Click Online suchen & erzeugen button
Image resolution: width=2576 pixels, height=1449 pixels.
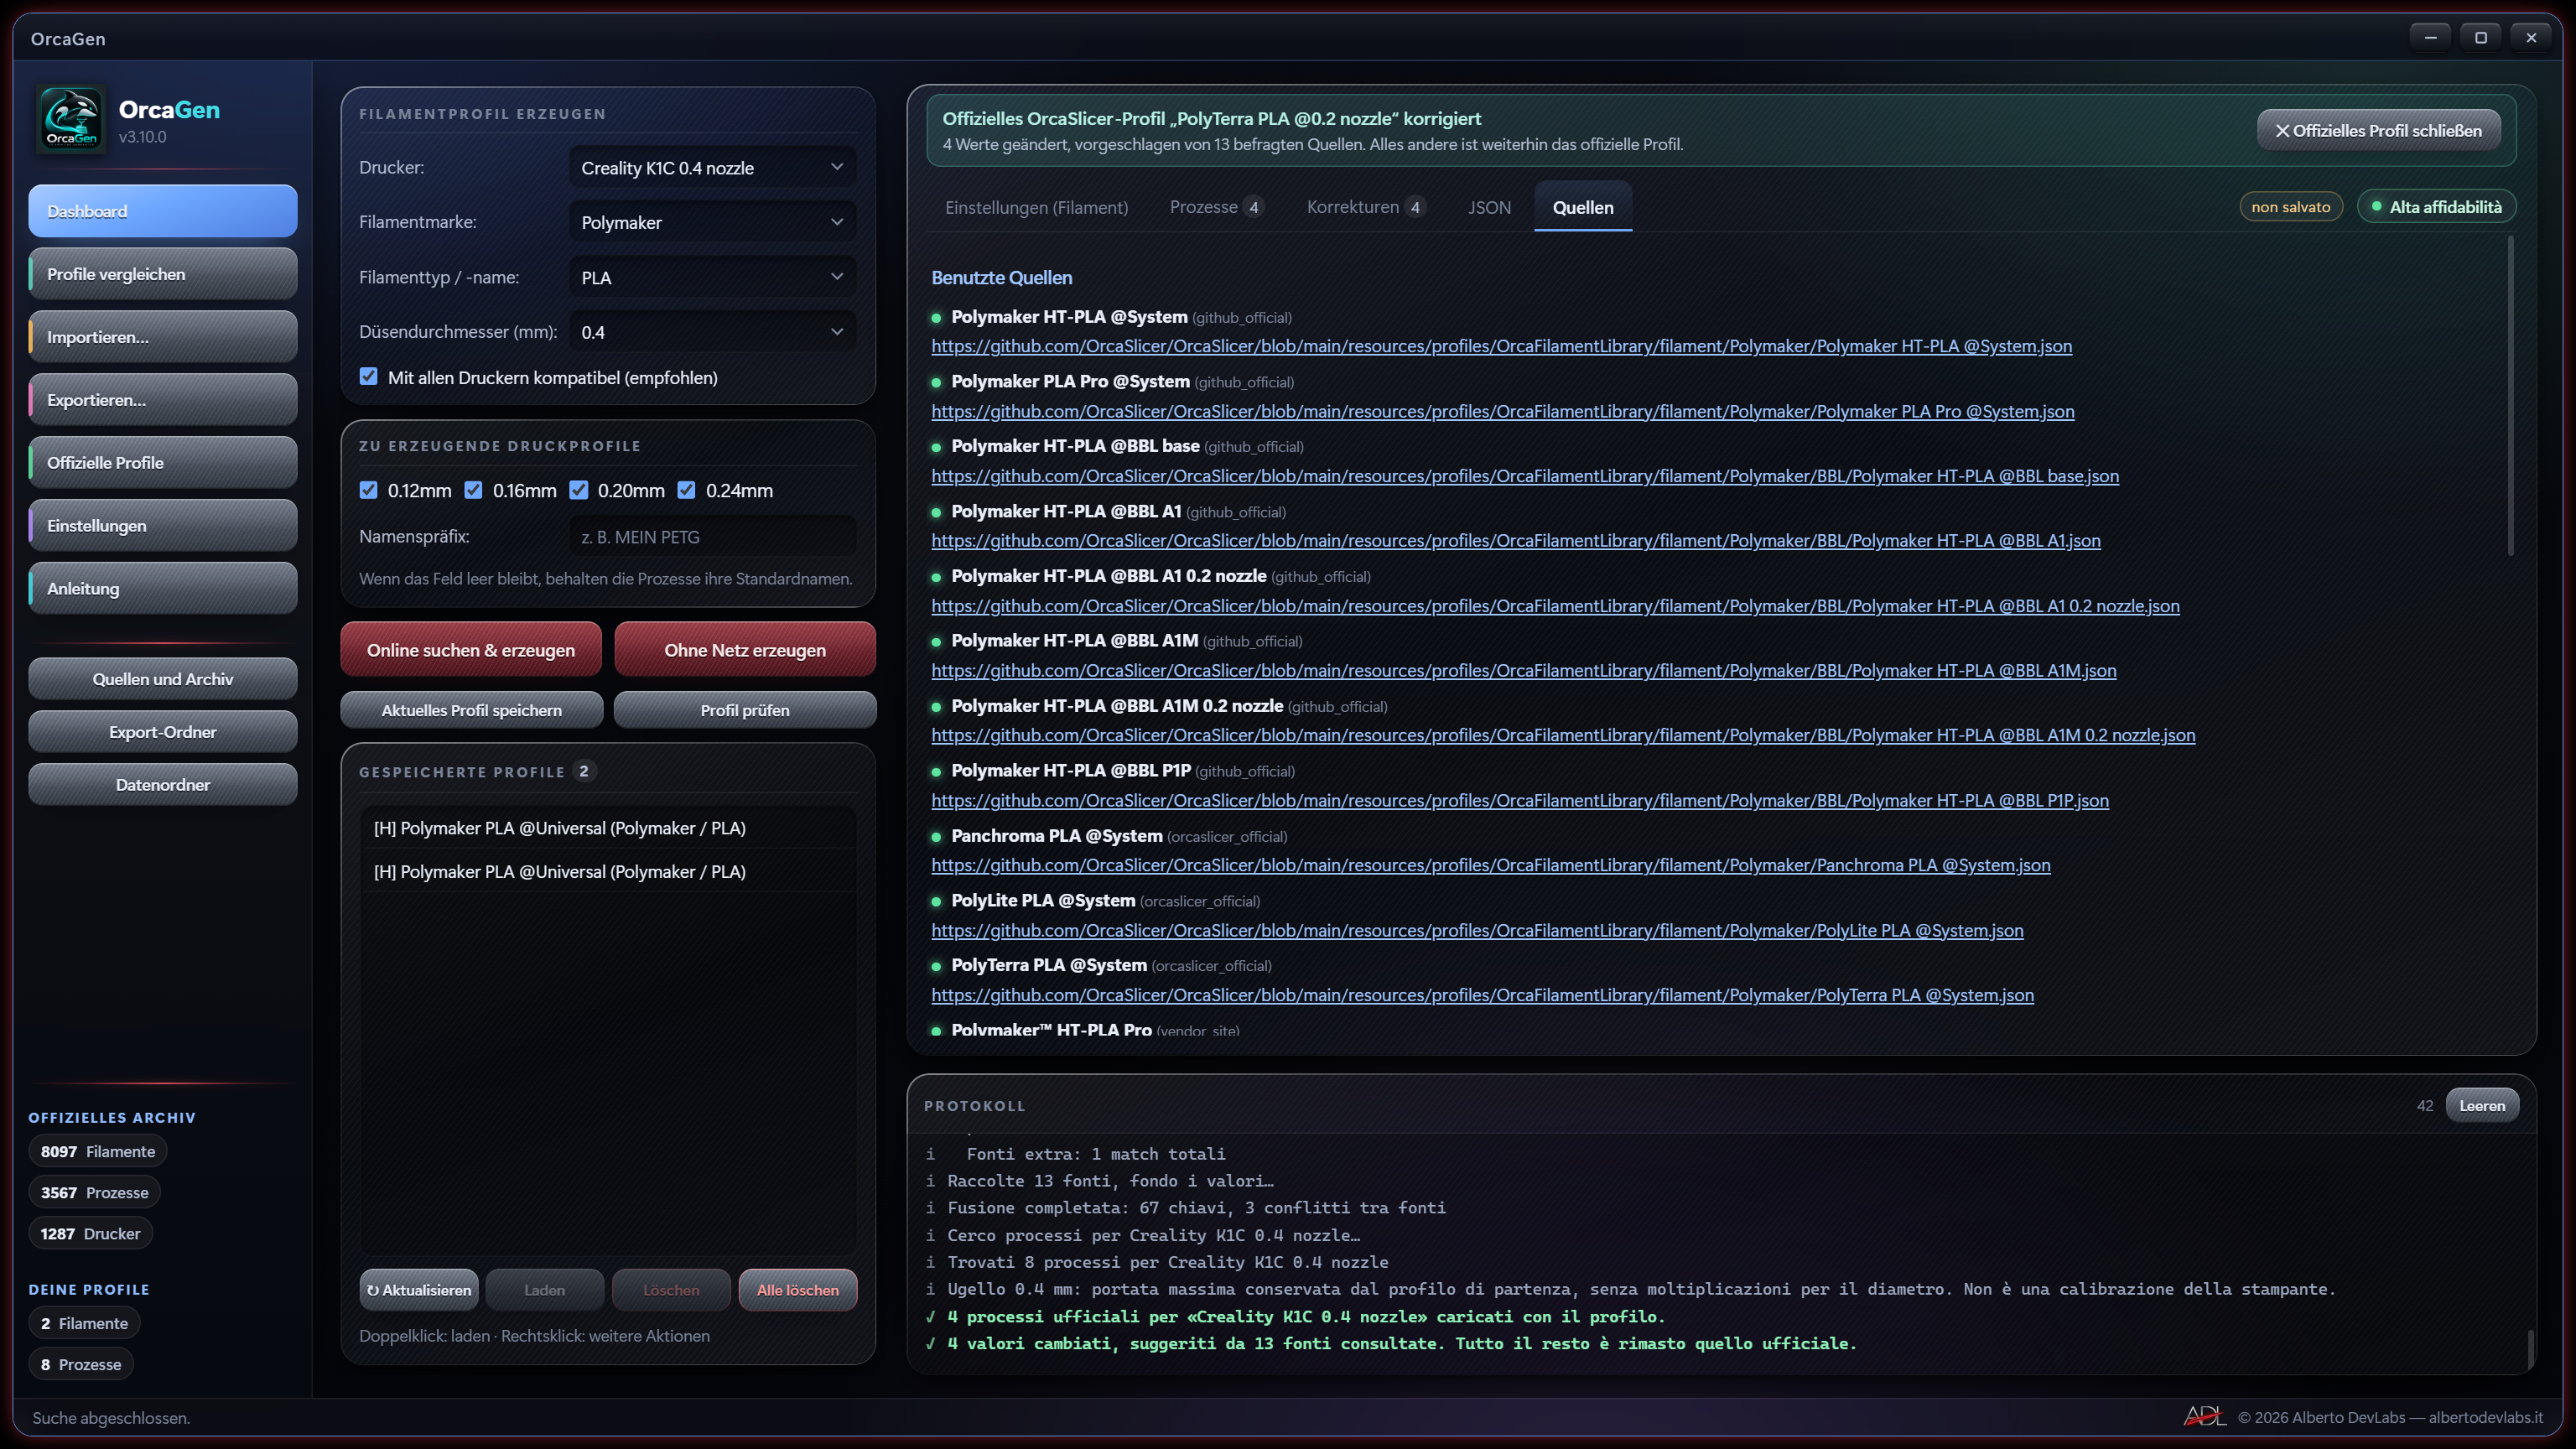pos(471,650)
